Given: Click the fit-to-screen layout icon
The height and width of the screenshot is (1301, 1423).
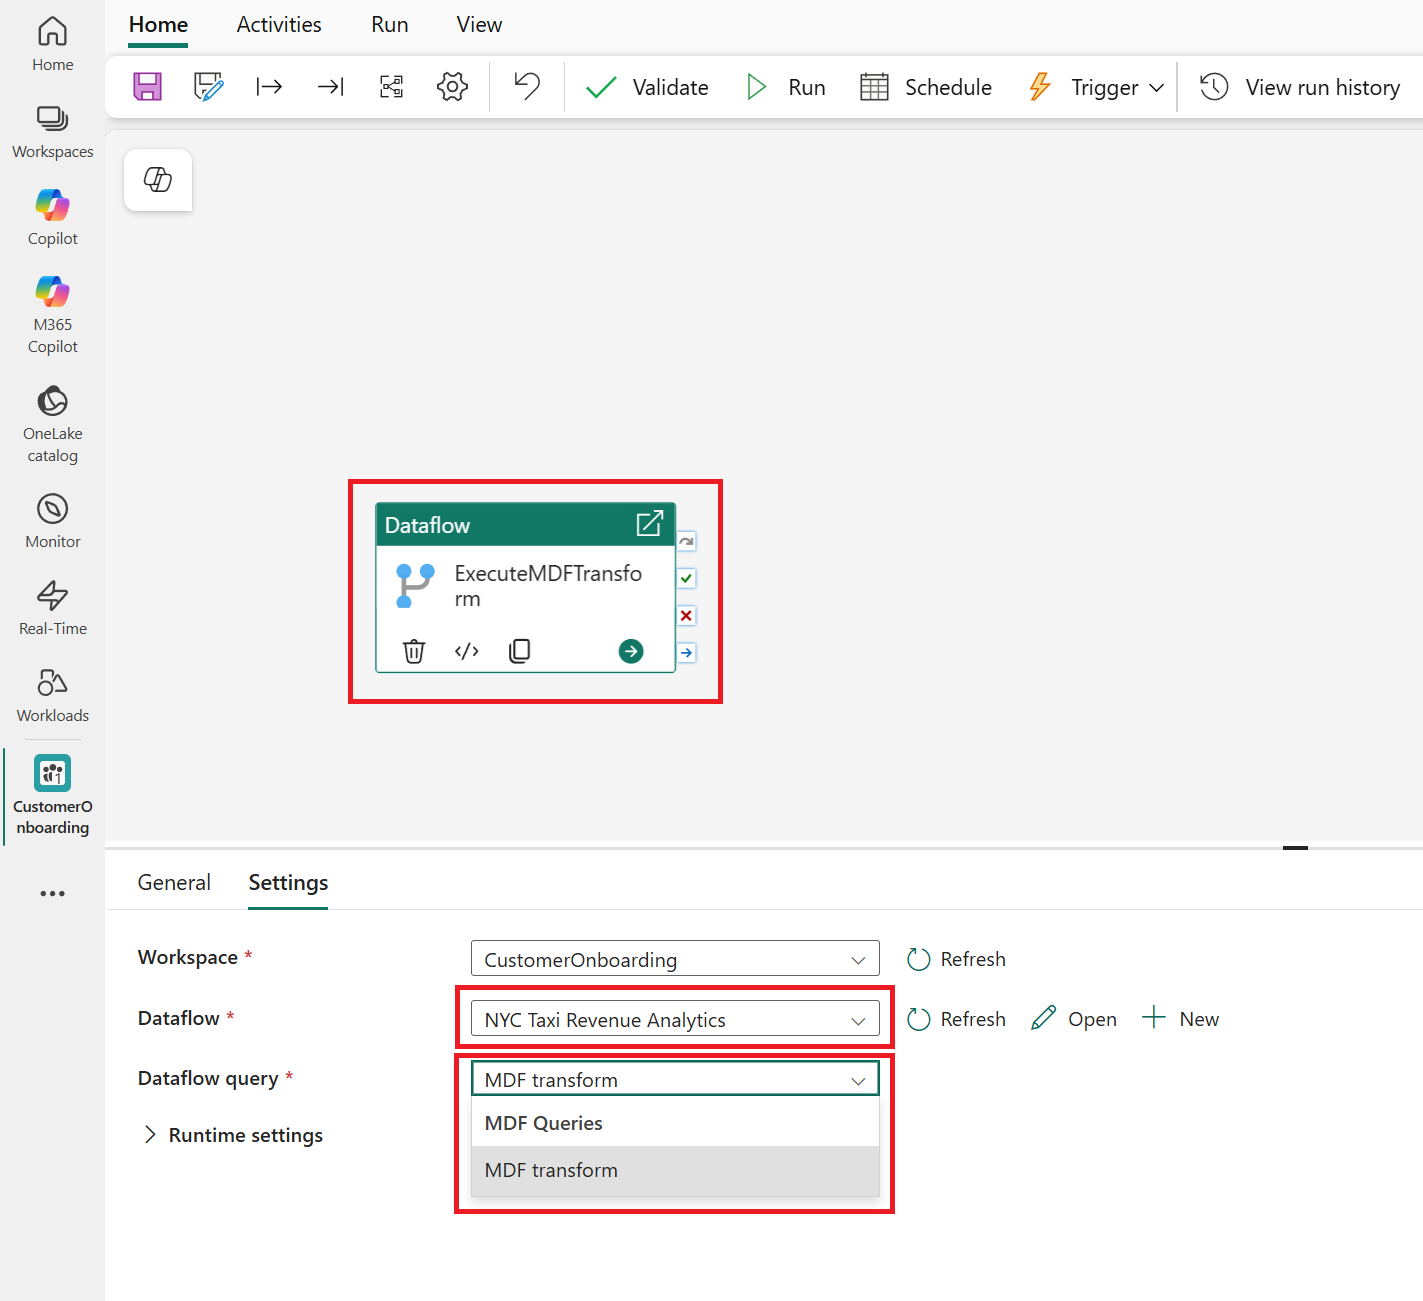Looking at the screenshot, I should click(391, 87).
